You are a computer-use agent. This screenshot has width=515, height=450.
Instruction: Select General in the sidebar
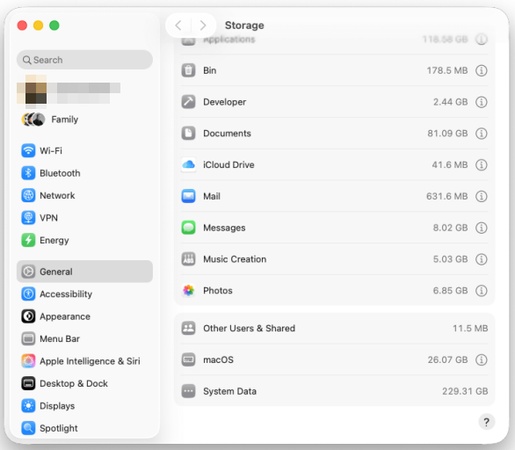tap(85, 271)
